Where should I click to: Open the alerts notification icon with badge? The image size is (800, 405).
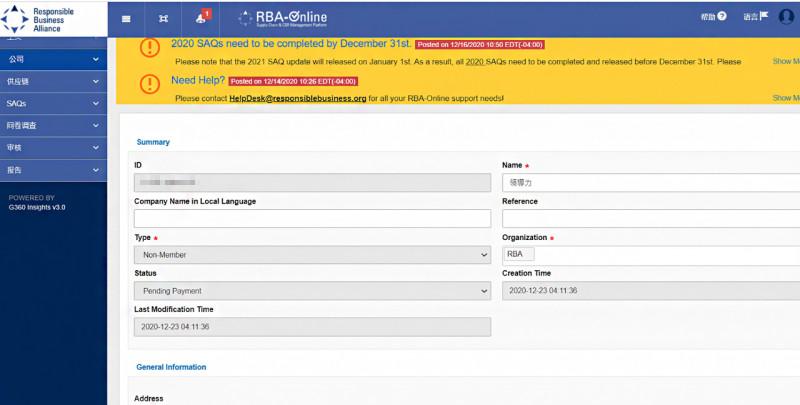coord(201,18)
